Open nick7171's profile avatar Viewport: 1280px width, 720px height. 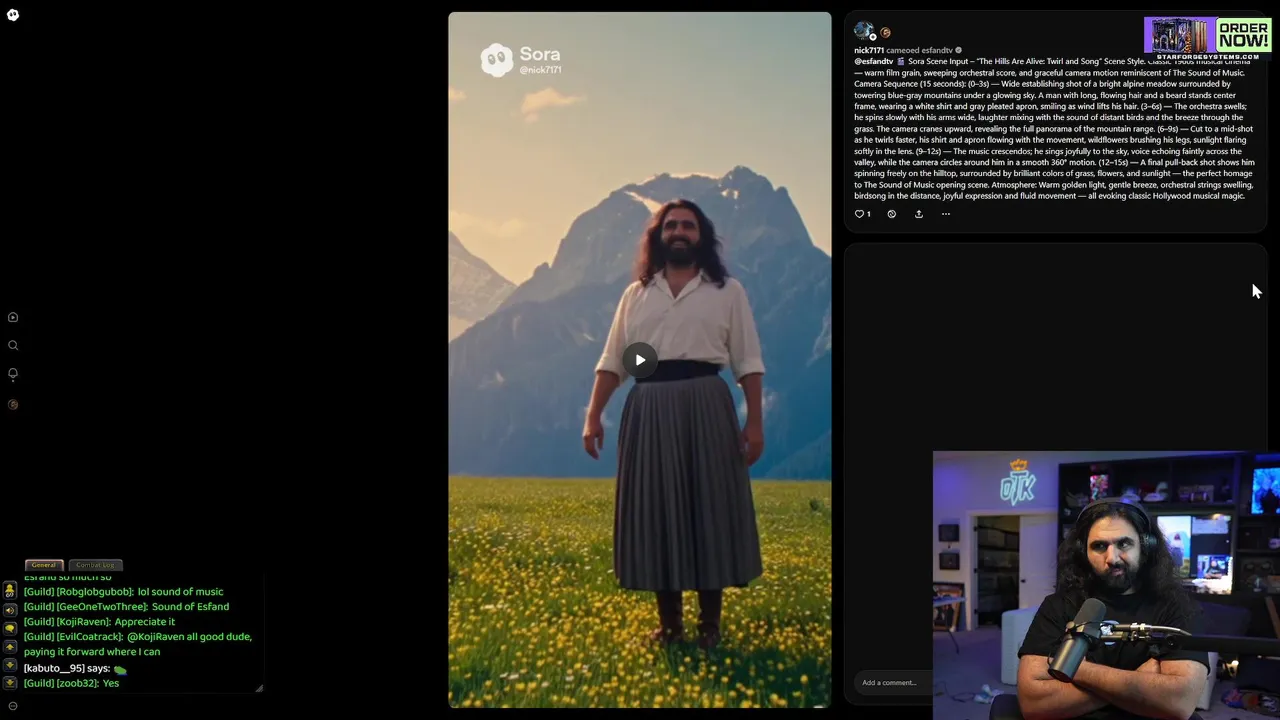click(864, 31)
